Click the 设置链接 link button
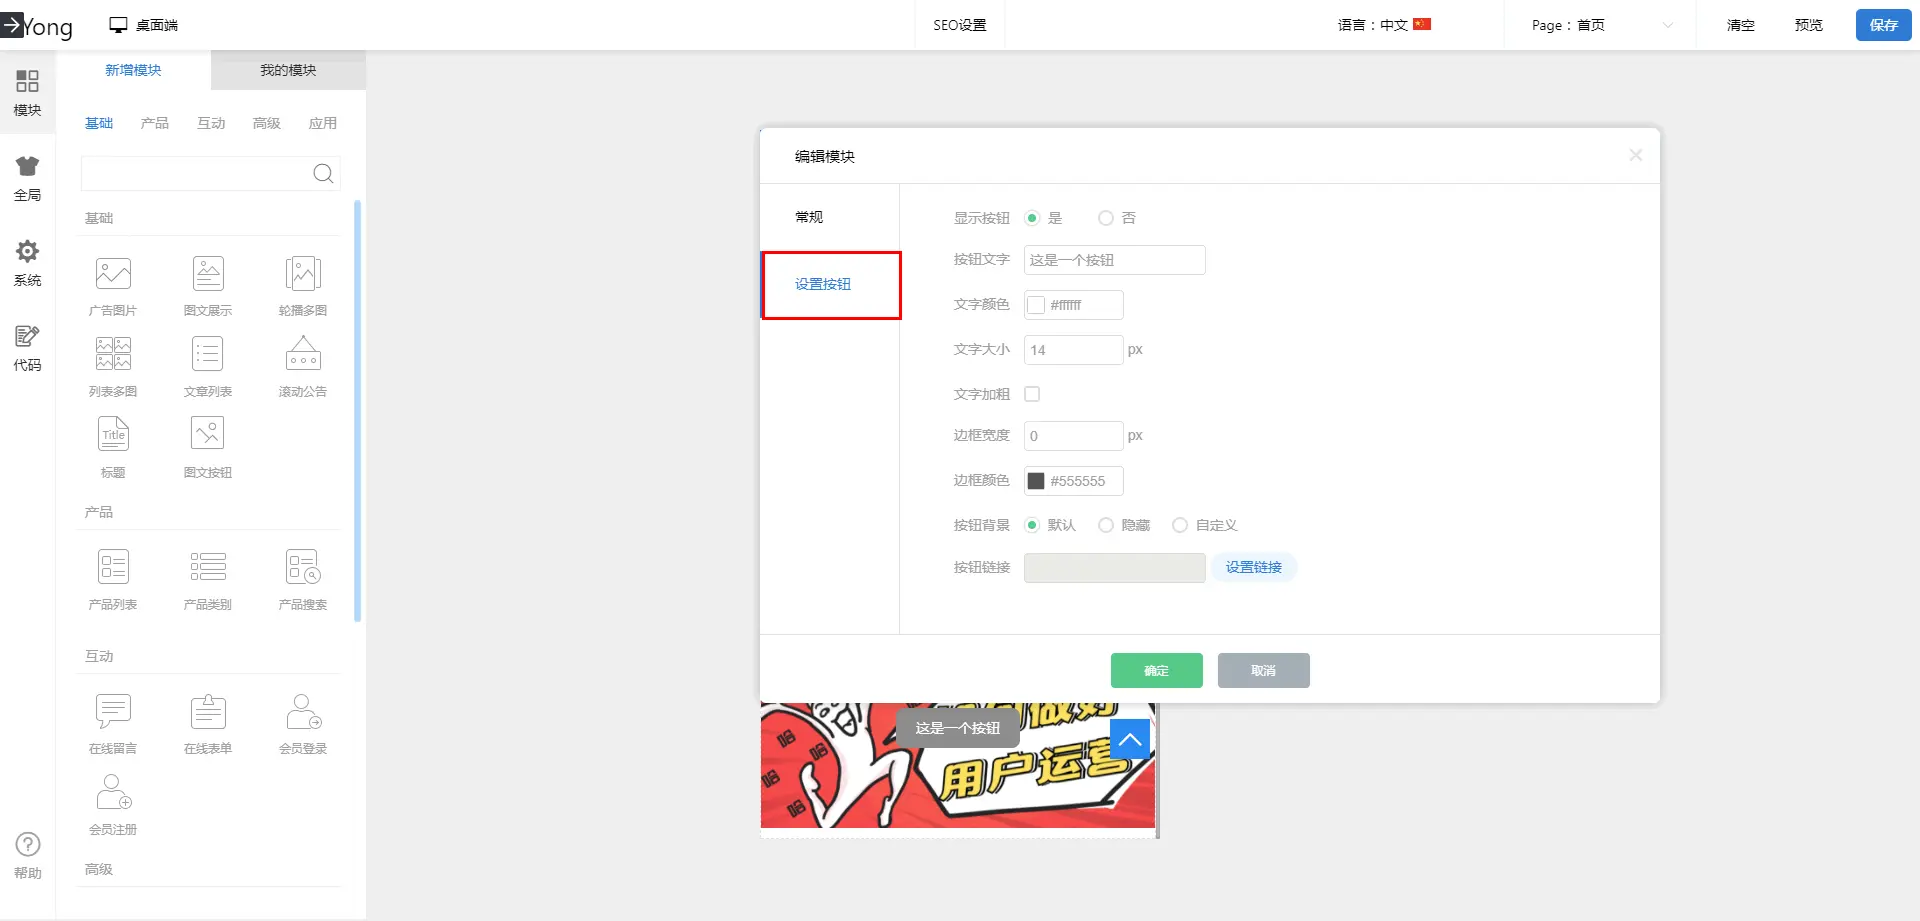Image resolution: width=1920 pixels, height=921 pixels. click(1253, 567)
